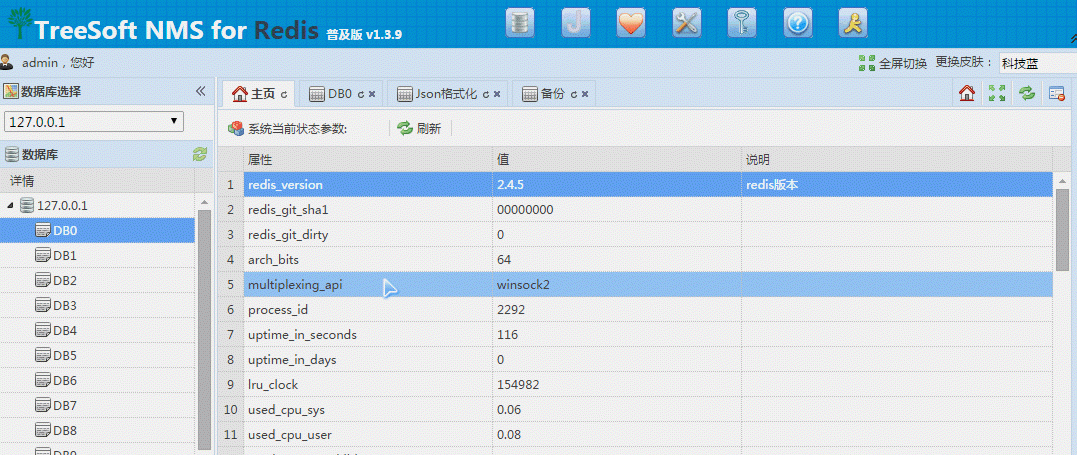Screen dimensions: 1077x455
Task: Open the 更换皮肤 skin dropdown (科技蓝)
Action: [1038, 63]
